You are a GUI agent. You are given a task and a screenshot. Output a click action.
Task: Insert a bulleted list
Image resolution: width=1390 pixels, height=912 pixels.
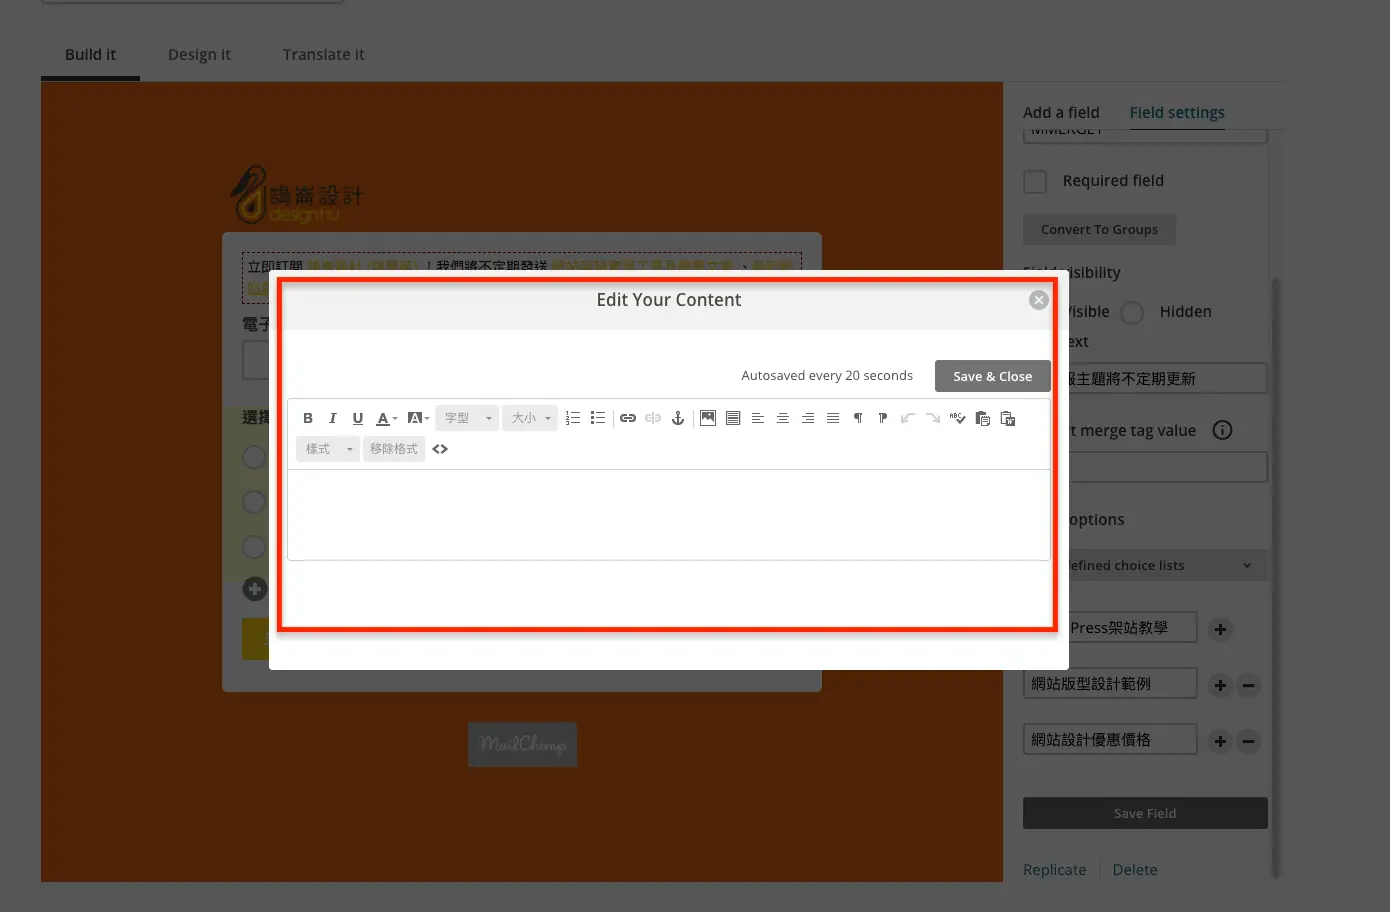point(598,418)
